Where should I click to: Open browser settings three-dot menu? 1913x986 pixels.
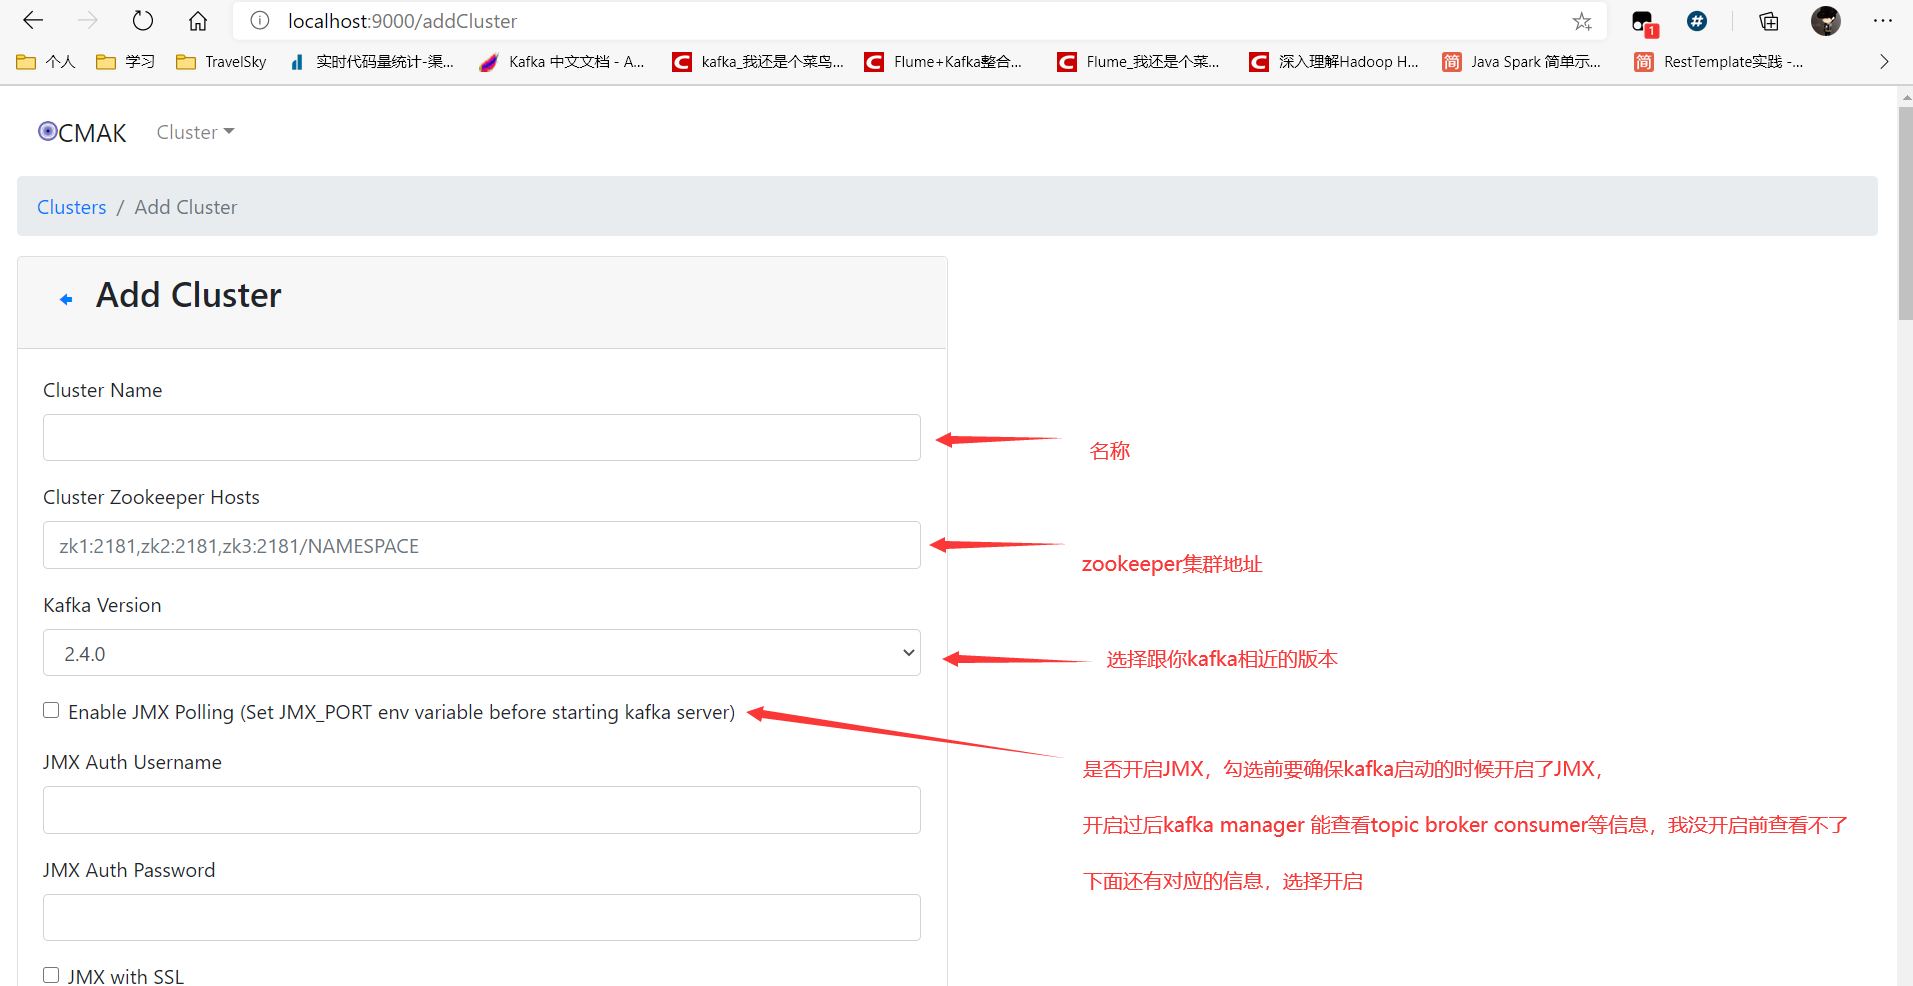[1882, 21]
